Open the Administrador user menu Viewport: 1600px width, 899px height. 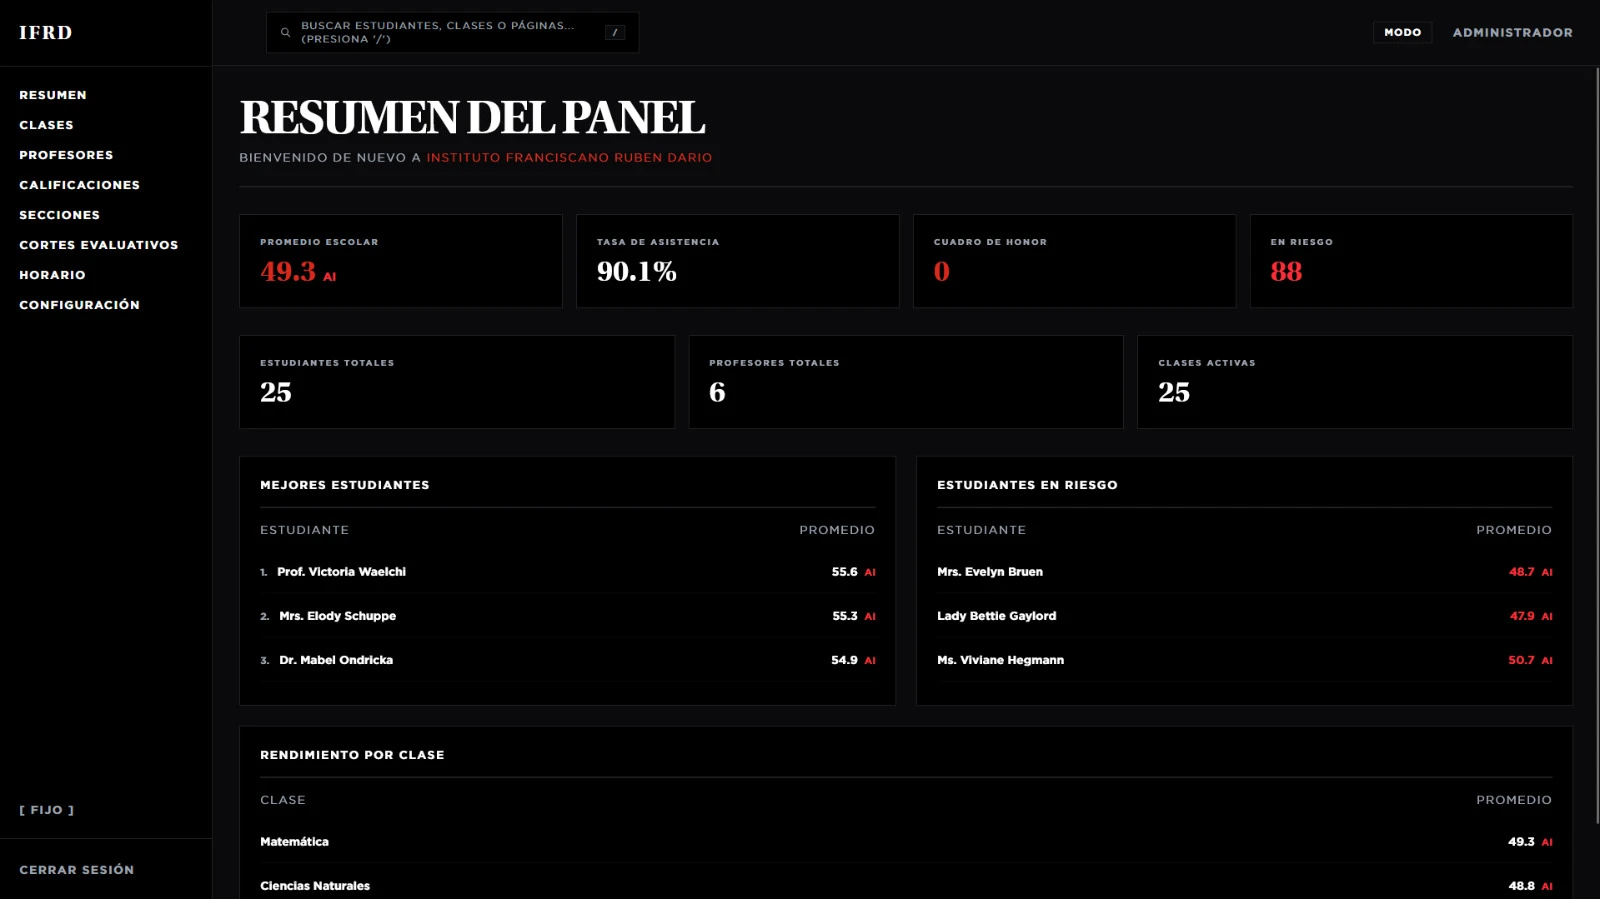click(x=1512, y=33)
